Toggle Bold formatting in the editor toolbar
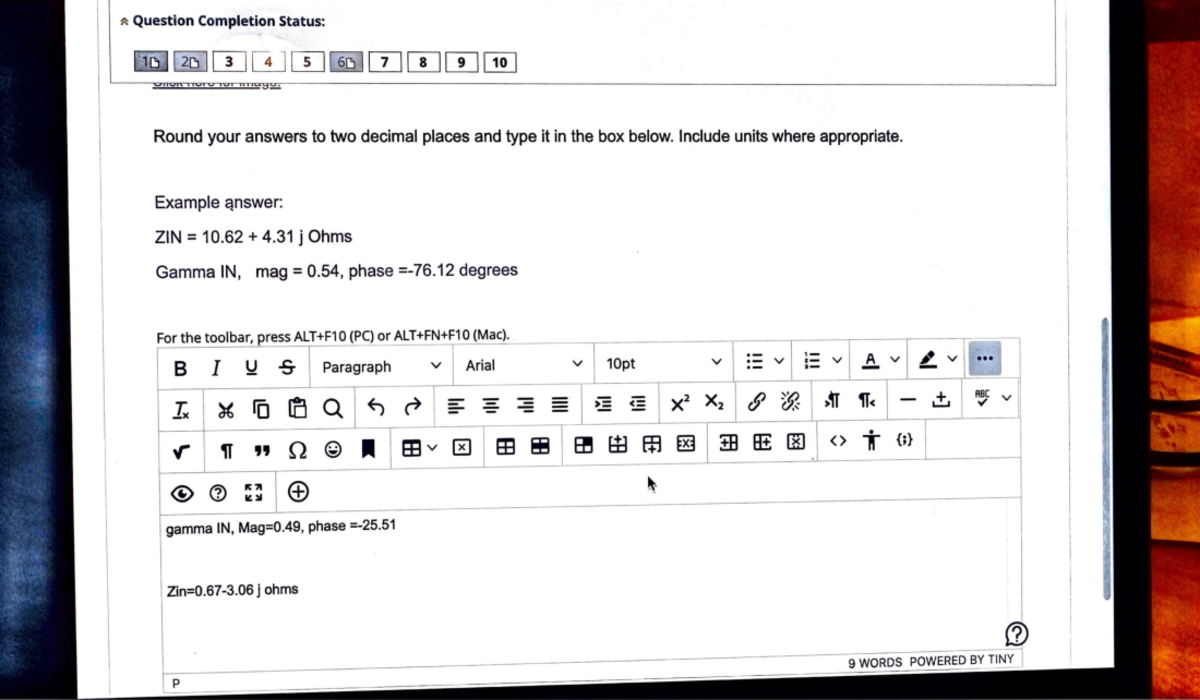 point(180,367)
